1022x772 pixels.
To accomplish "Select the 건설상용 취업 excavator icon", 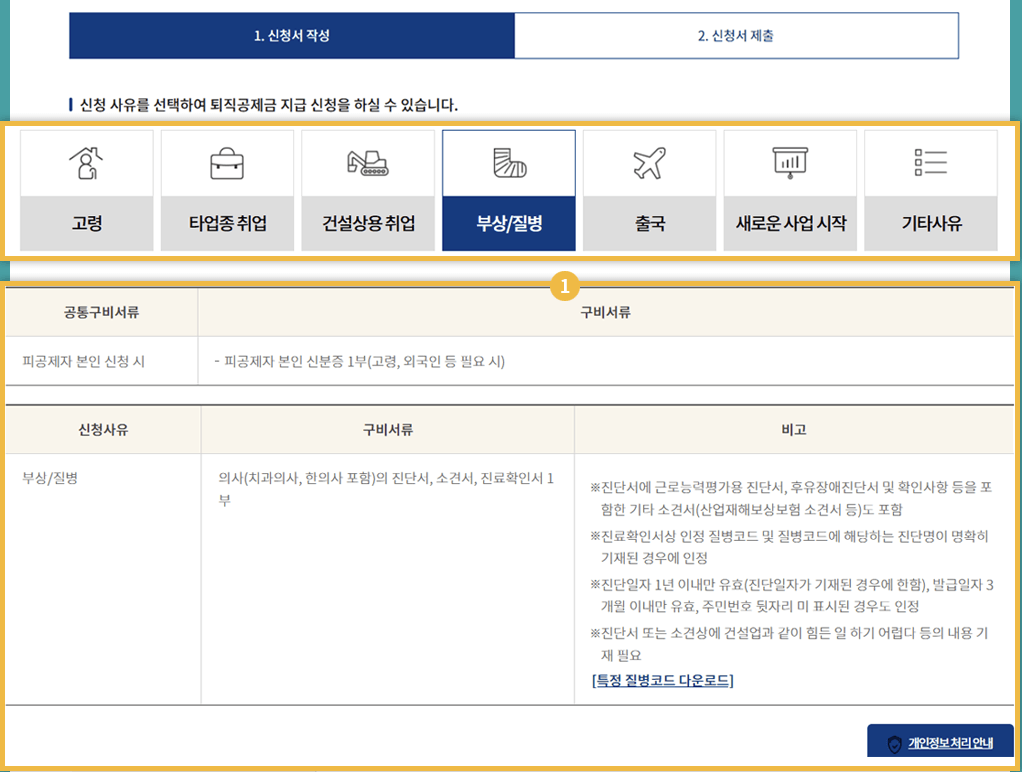I will point(368,162).
